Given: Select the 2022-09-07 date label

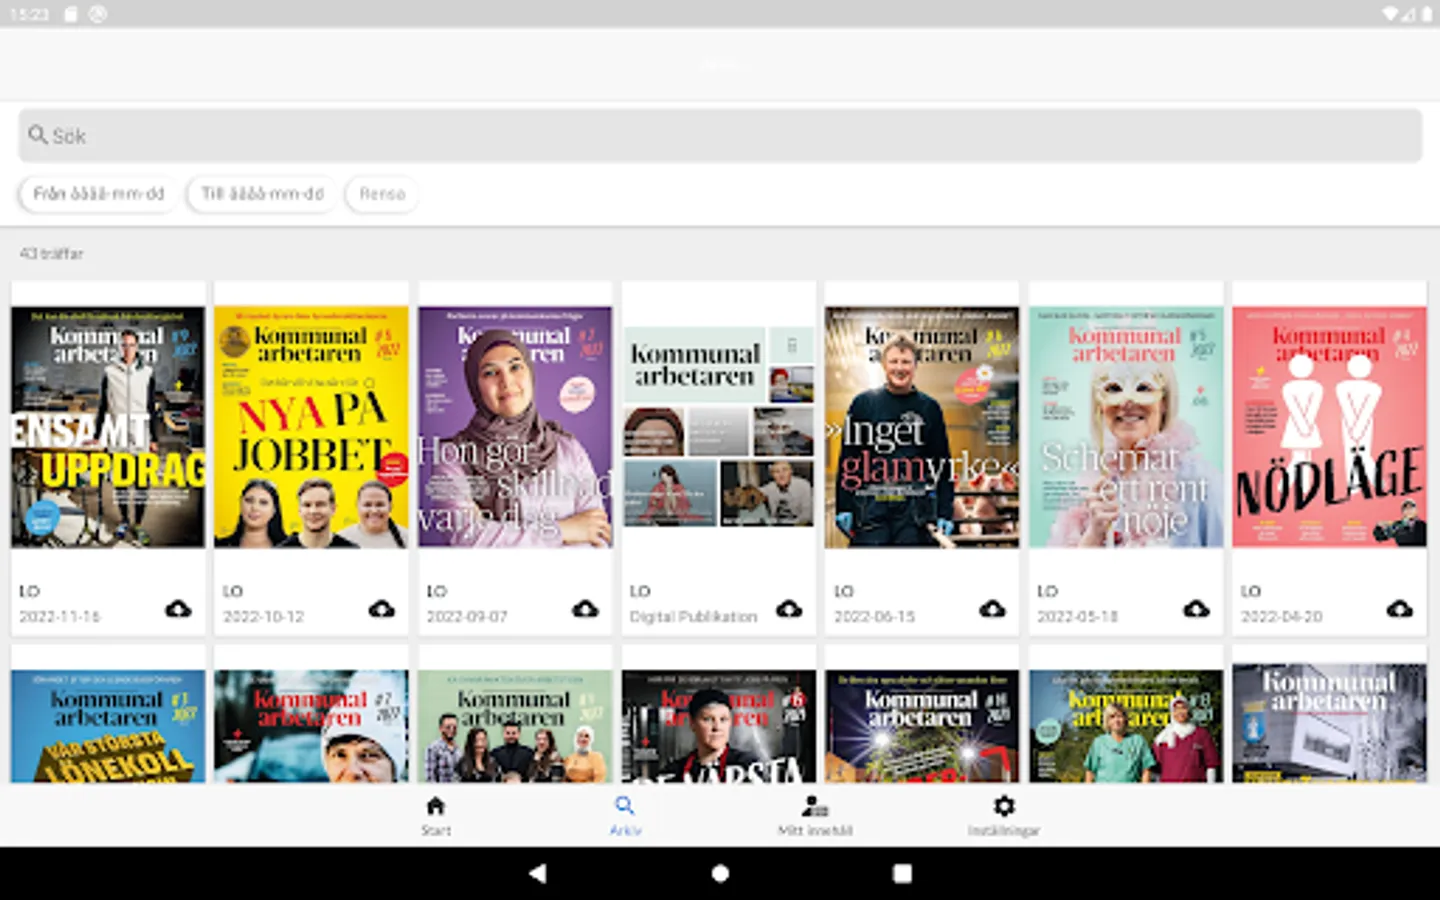Looking at the screenshot, I should coord(467,617).
